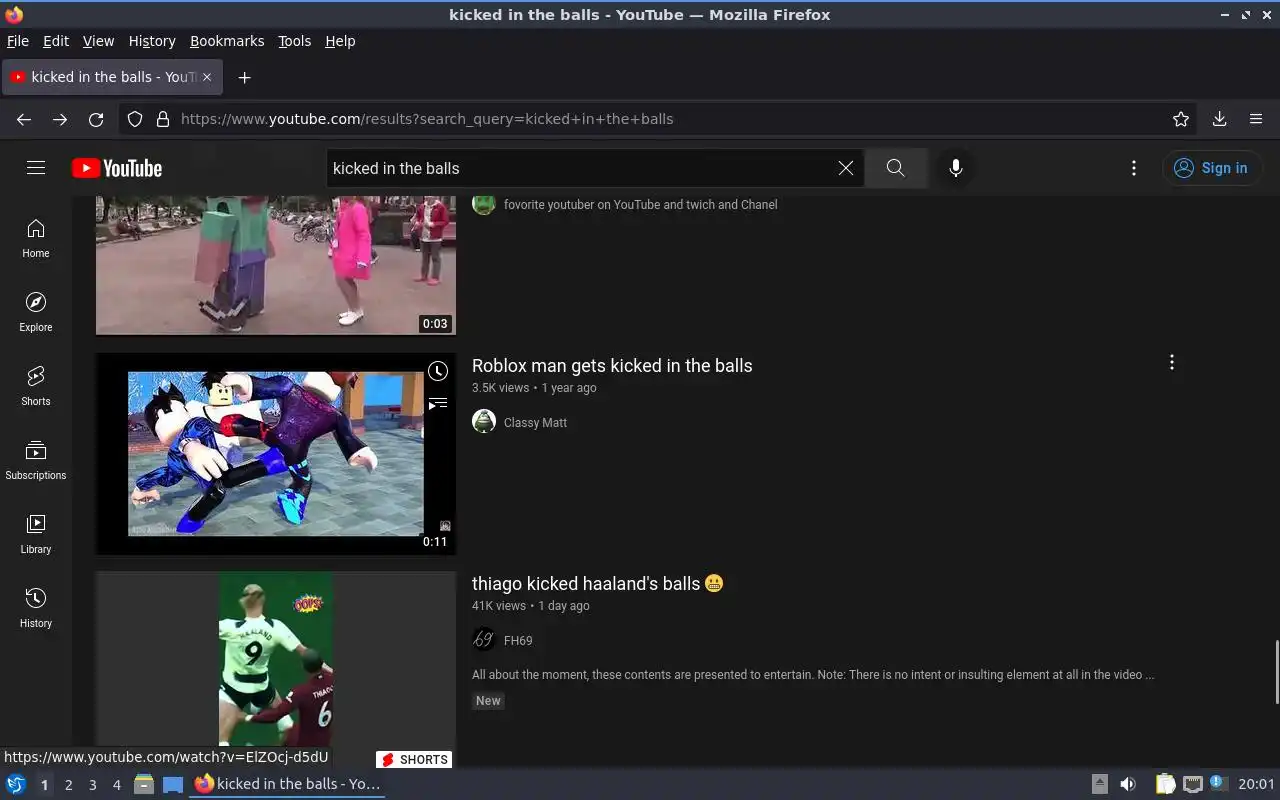Open the Classy Matt channel avatar
Image resolution: width=1280 pixels, height=800 pixels.
[x=484, y=422]
